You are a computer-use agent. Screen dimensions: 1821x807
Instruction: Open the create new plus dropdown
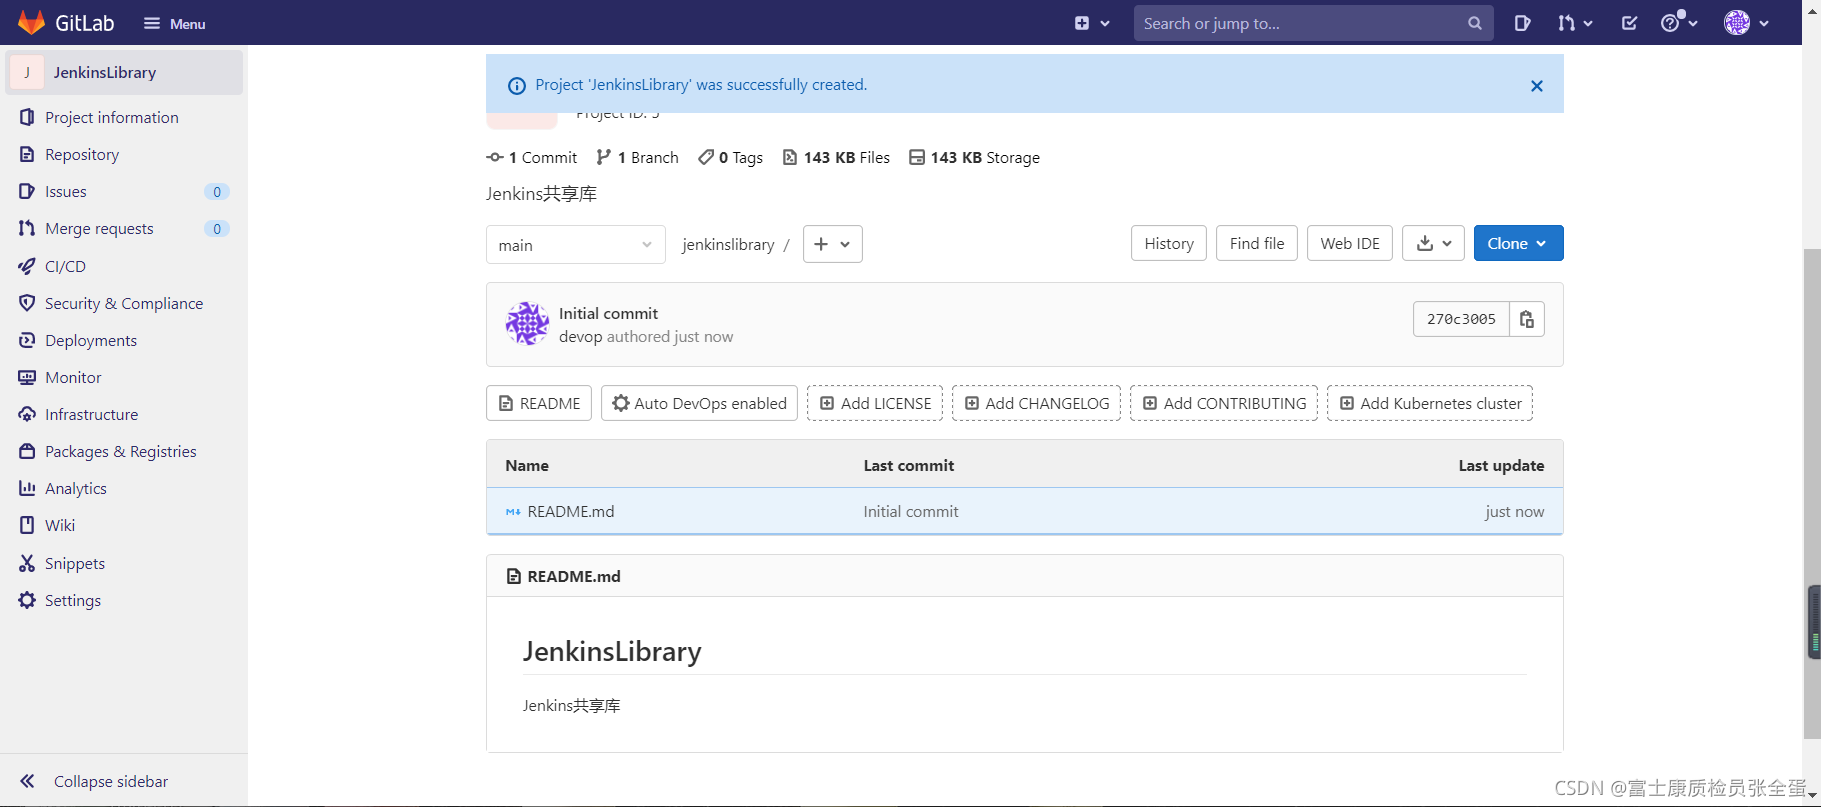pos(1092,23)
